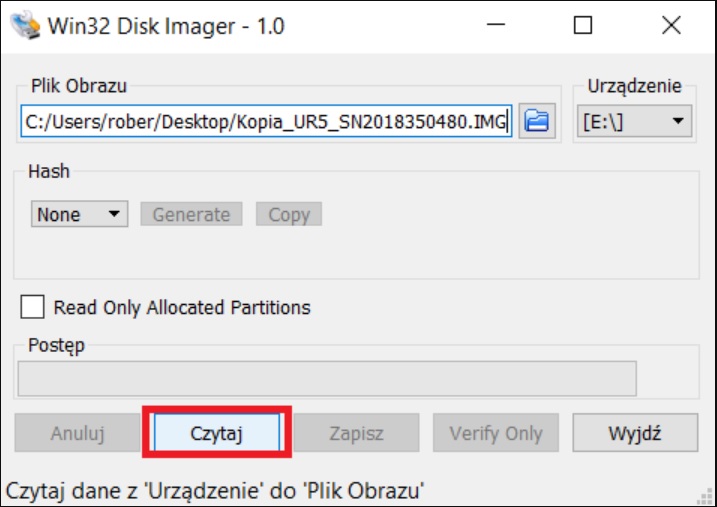Screen dimensions: 717x507
Task: Close the Win32 Disk Imager window
Action: 671,25
